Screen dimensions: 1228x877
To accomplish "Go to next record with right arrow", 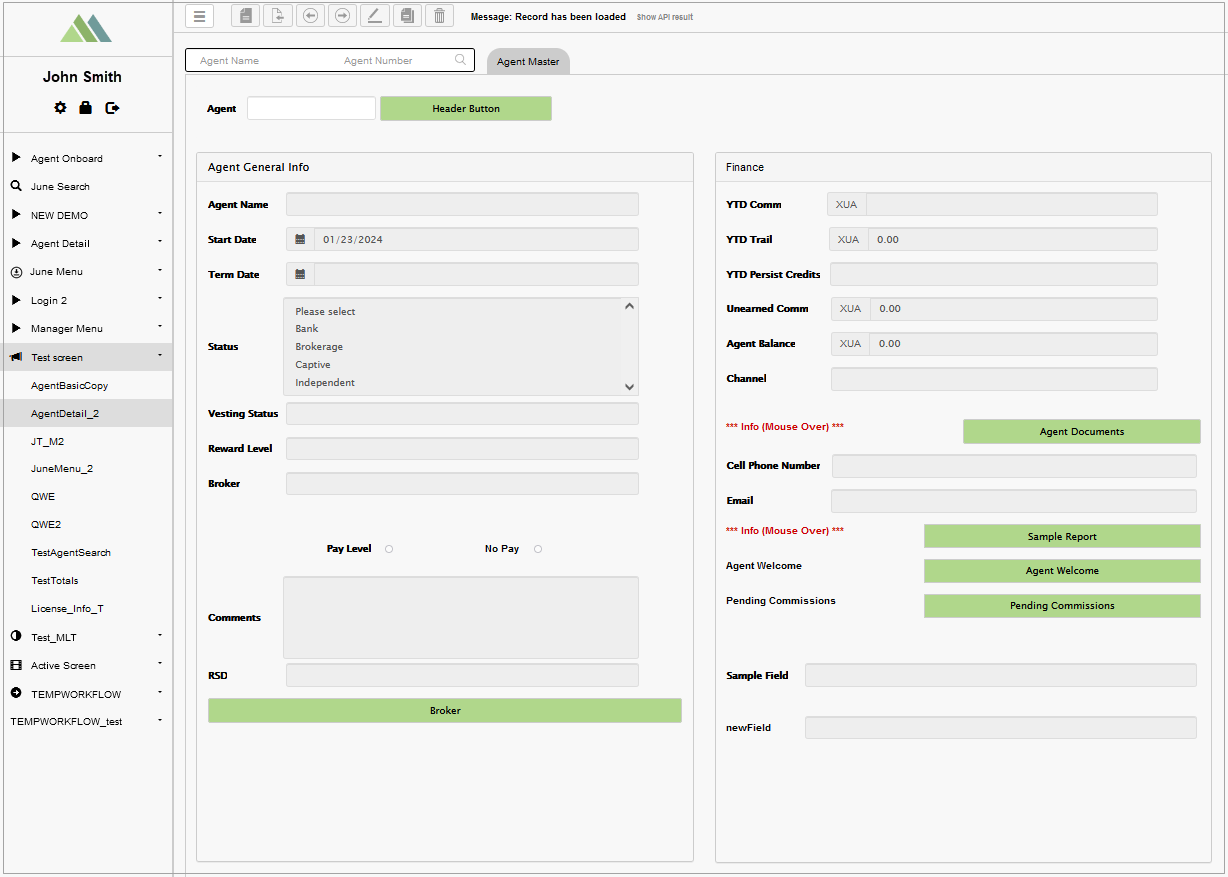I will pyautogui.click(x=342, y=16).
